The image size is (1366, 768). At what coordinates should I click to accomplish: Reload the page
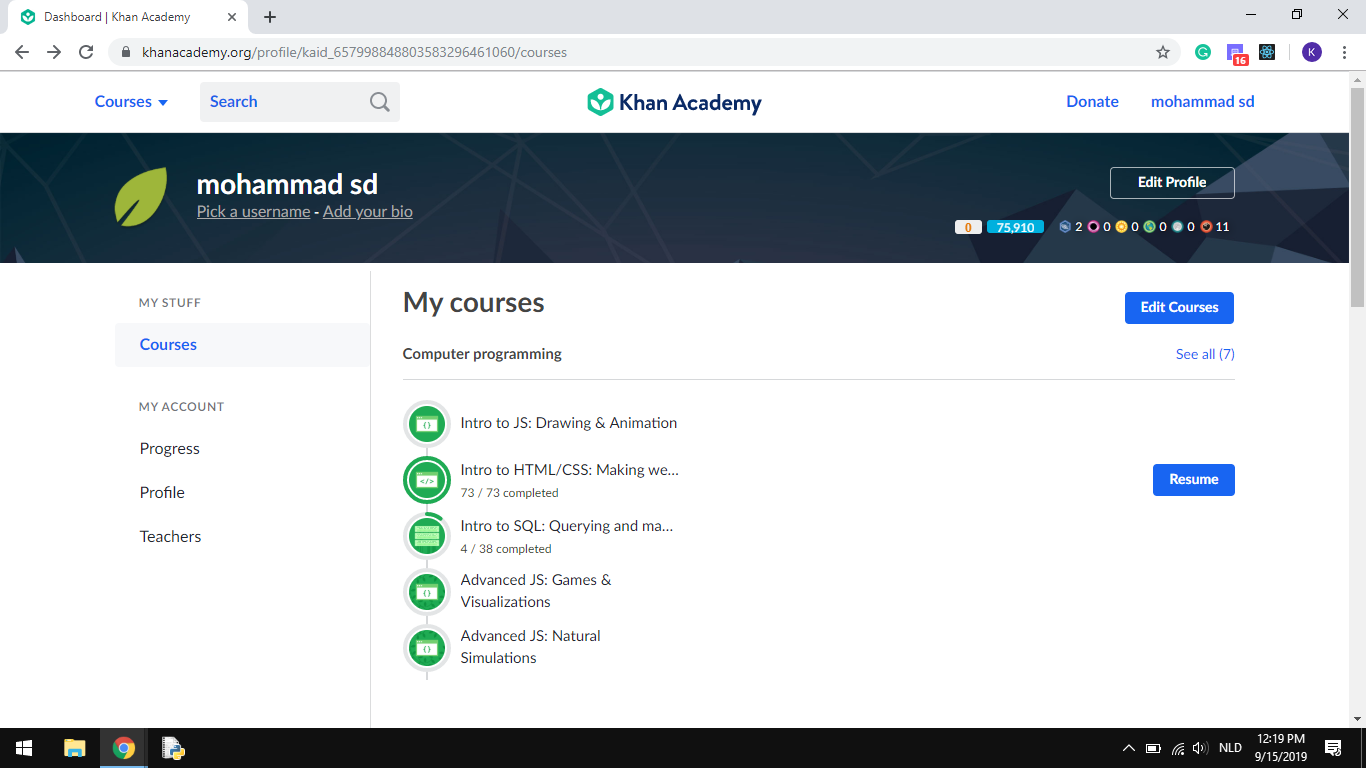[x=86, y=52]
